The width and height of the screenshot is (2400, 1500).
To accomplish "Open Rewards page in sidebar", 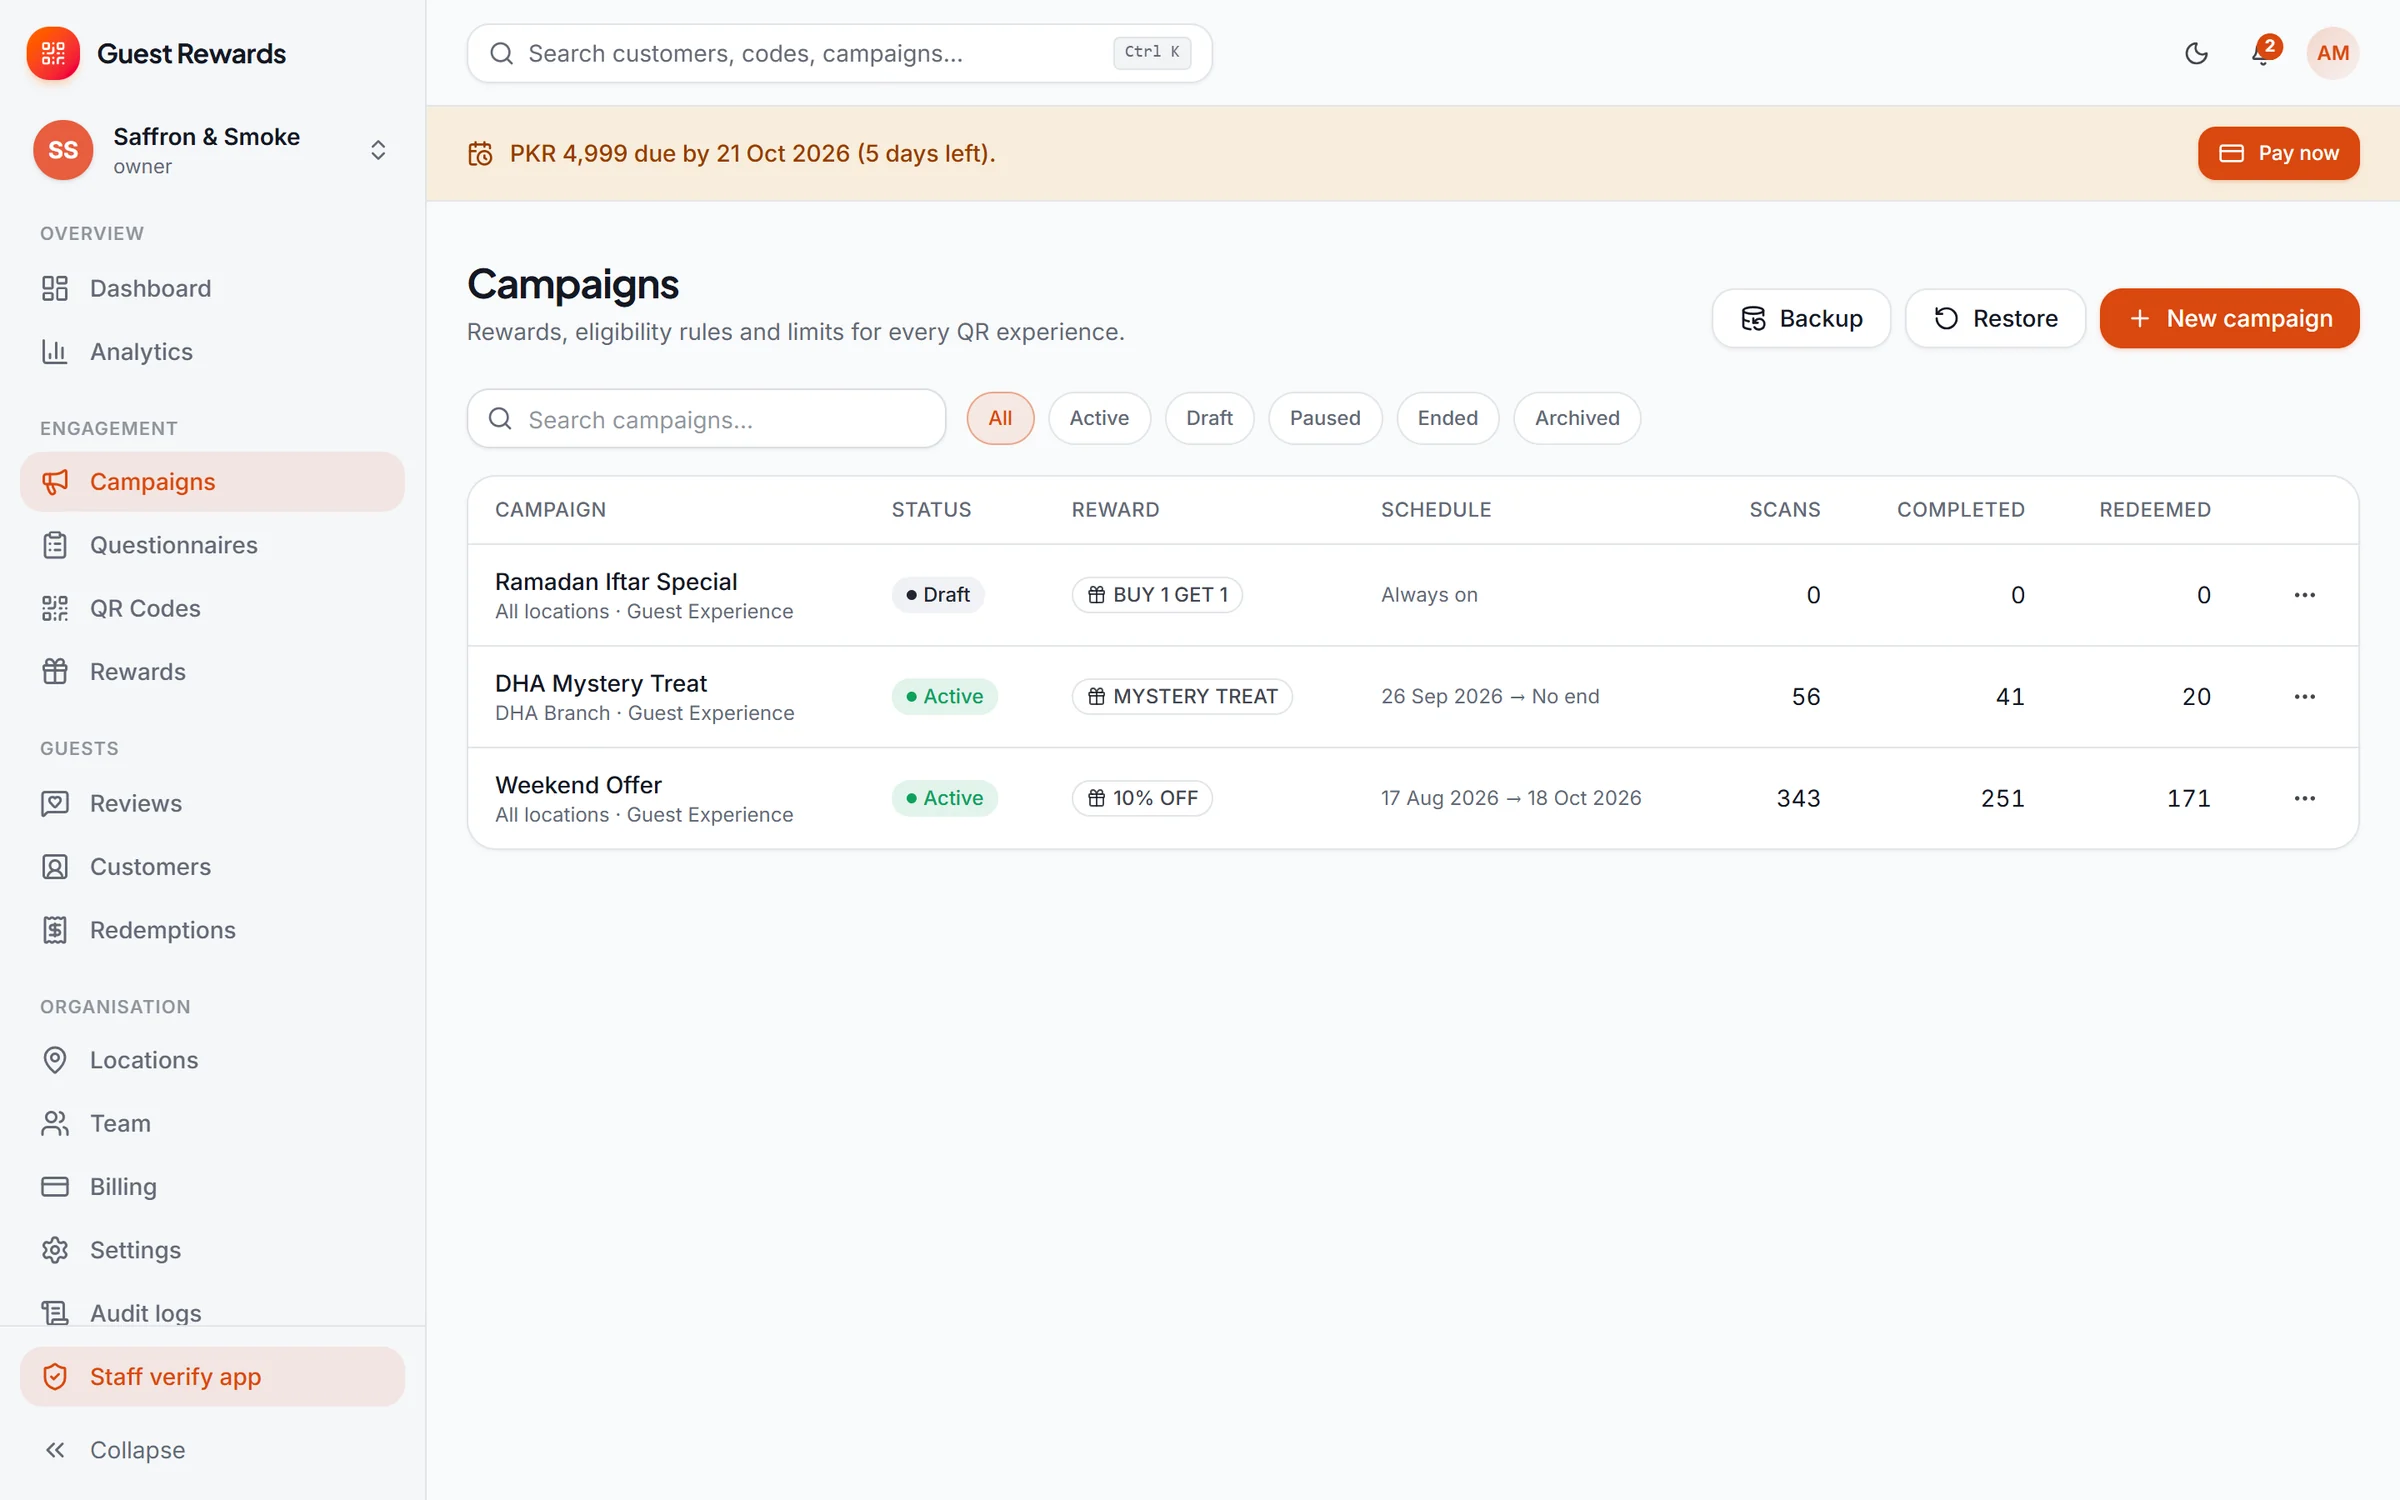I will (212, 672).
